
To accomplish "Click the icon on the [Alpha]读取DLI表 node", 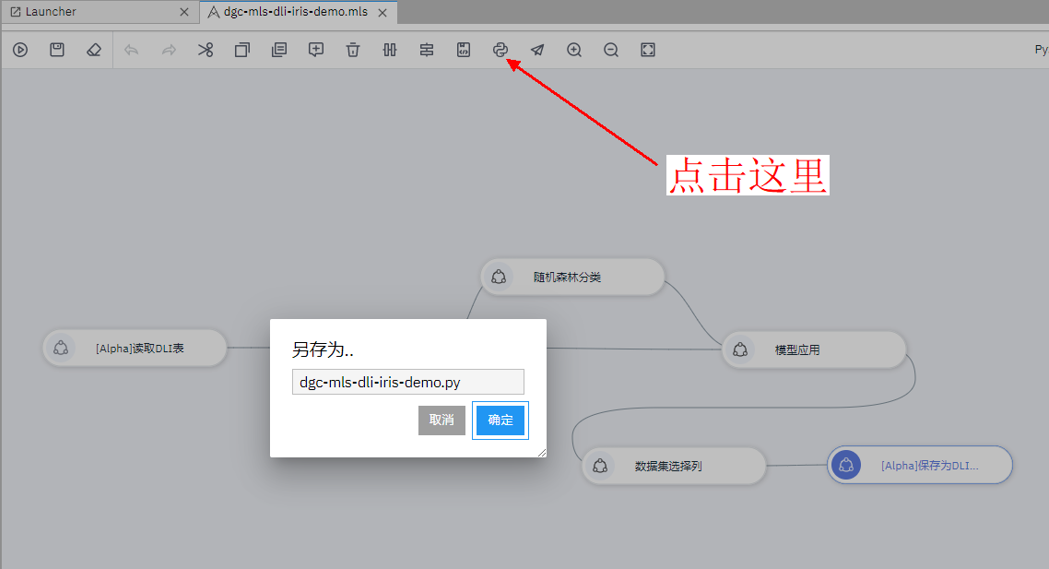I will pos(61,348).
